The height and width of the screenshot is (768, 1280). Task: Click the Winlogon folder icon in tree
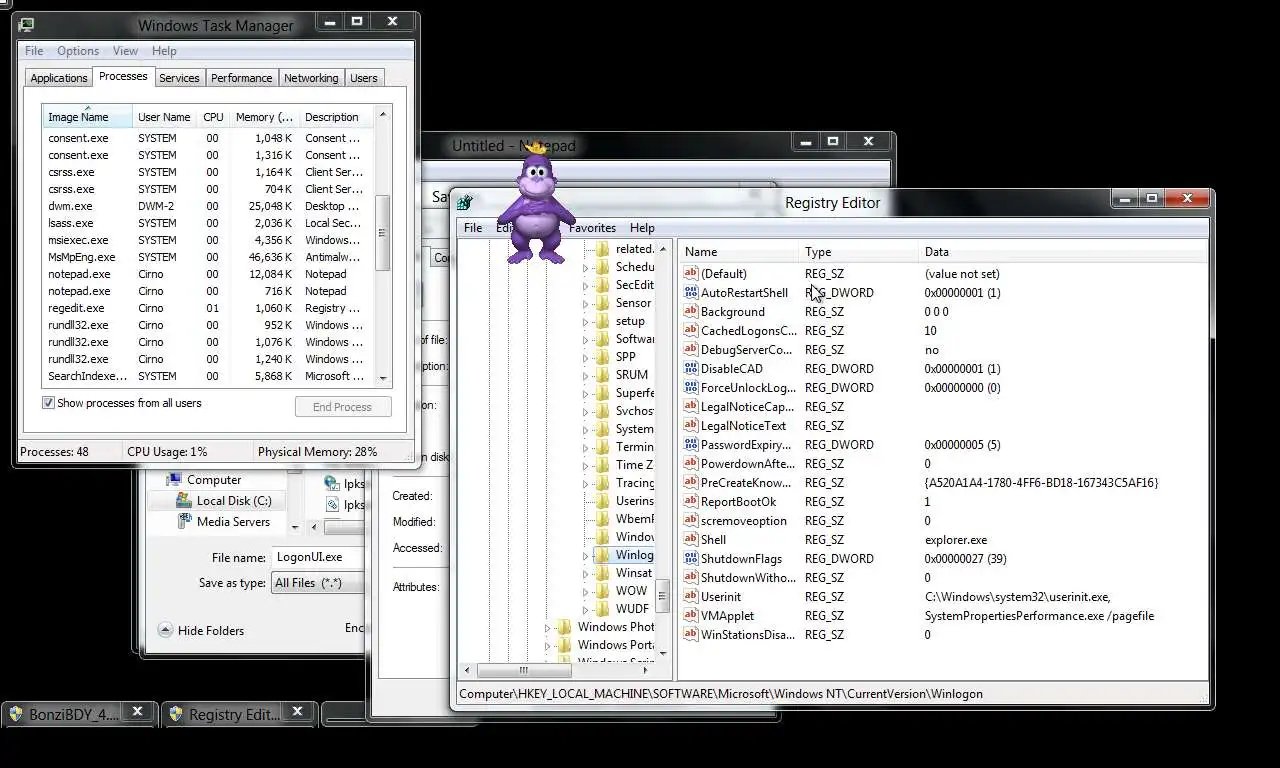[x=603, y=555]
